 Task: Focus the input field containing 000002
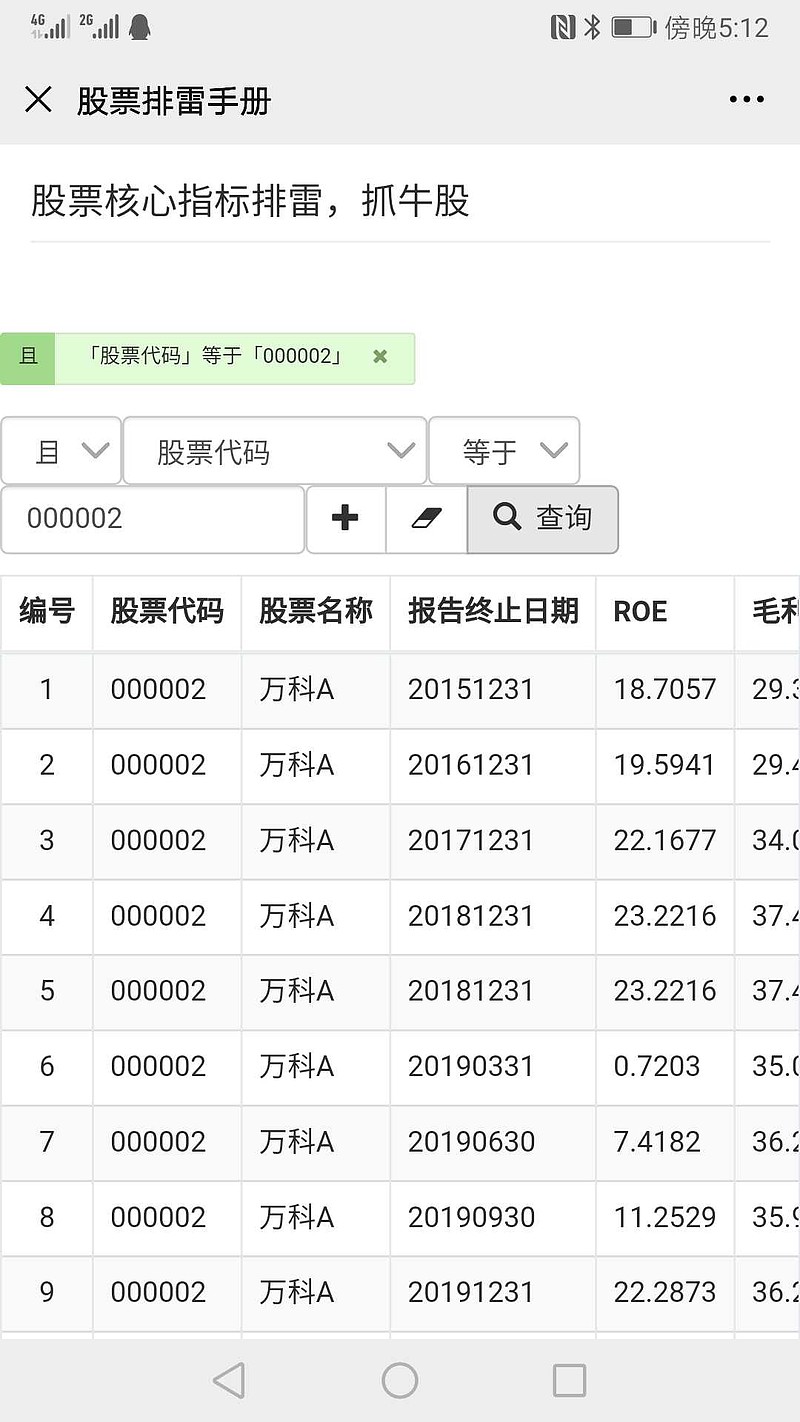tap(153, 518)
